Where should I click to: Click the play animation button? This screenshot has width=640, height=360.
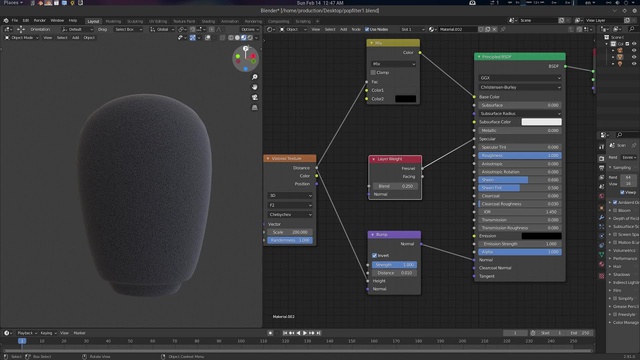[x=304, y=333]
